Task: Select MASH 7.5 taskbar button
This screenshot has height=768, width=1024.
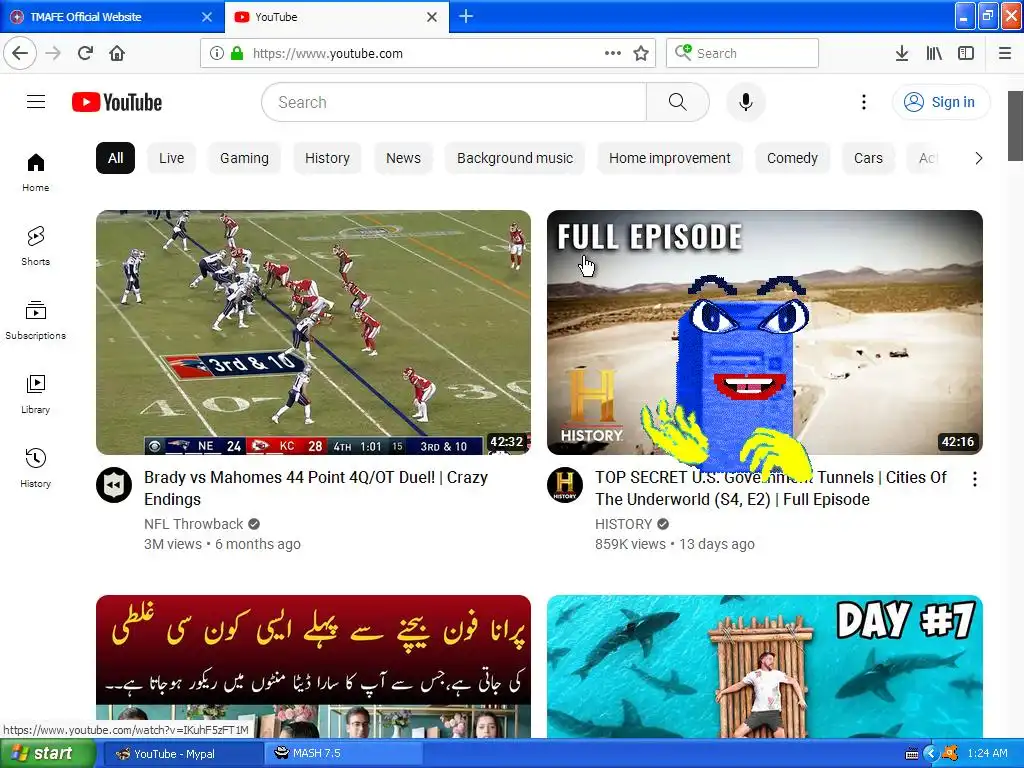Action: click(x=344, y=754)
